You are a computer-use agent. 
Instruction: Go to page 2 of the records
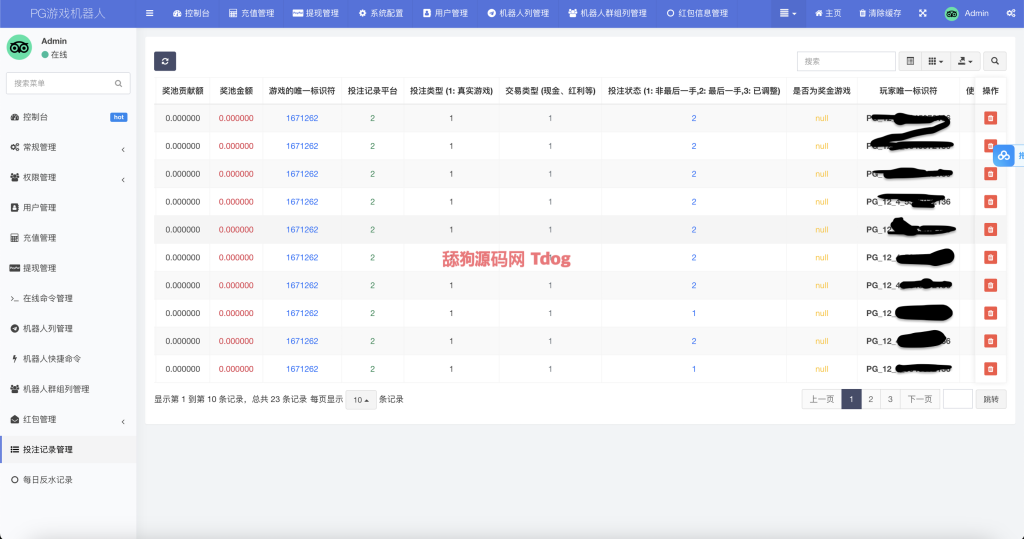coord(871,400)
